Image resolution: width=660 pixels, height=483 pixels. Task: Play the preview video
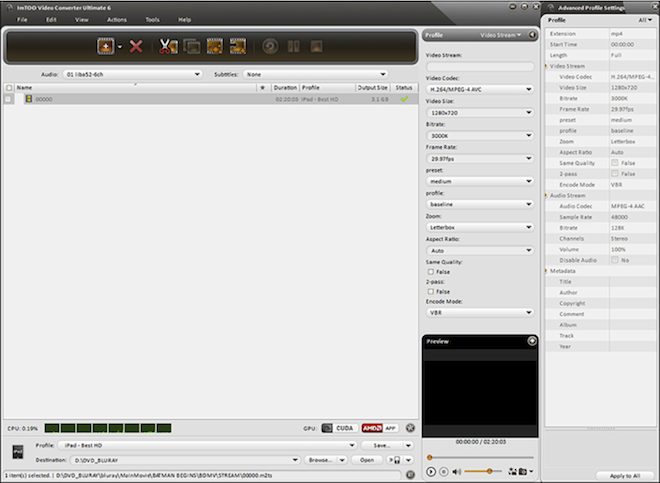[x=431, y=472]
